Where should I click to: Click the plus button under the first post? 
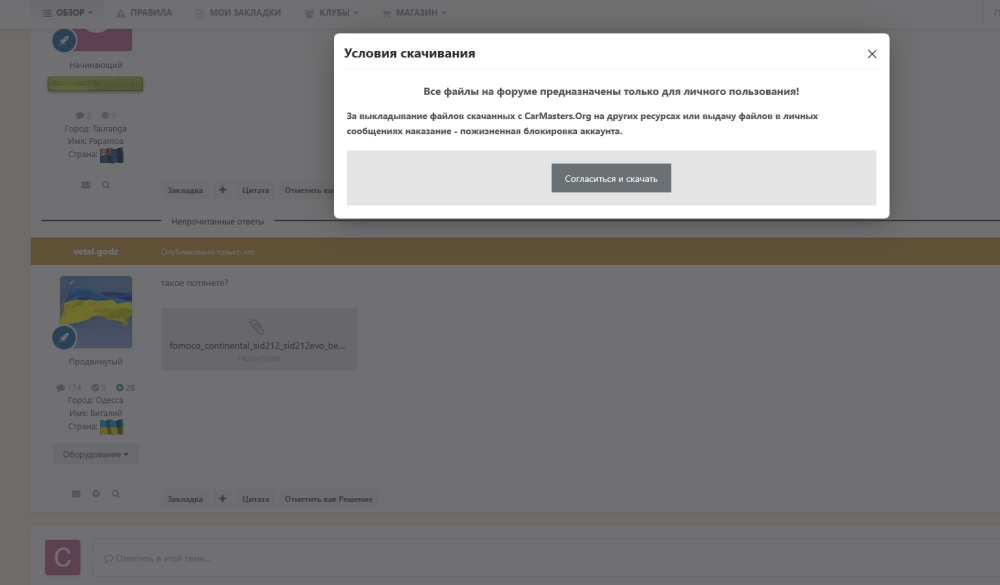coord(223,190)
